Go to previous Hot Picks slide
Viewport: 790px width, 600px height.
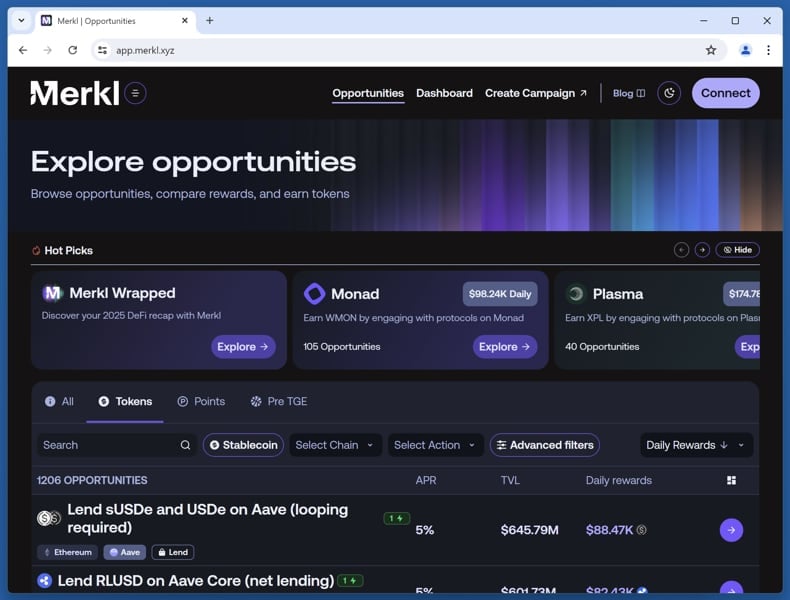tap(681, 250)
